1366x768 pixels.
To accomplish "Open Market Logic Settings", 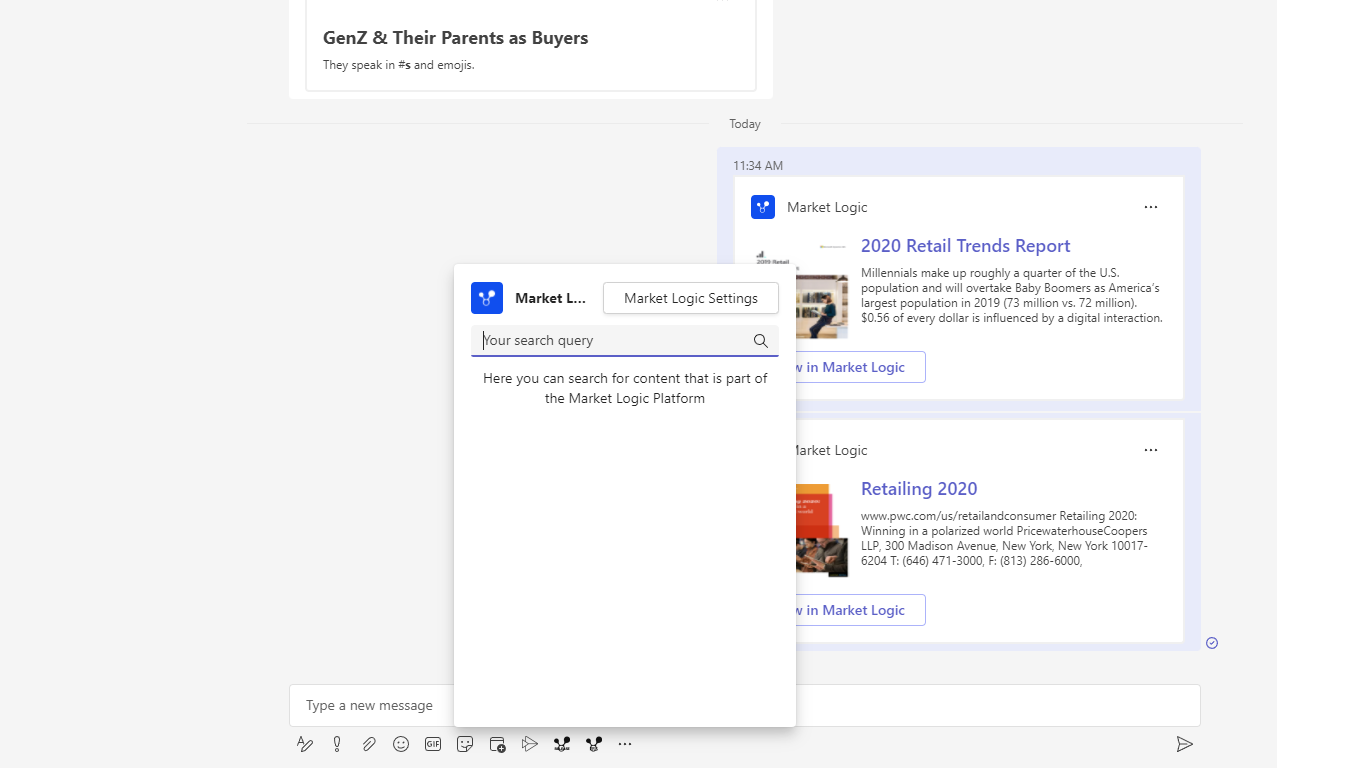I will point(690,298).
